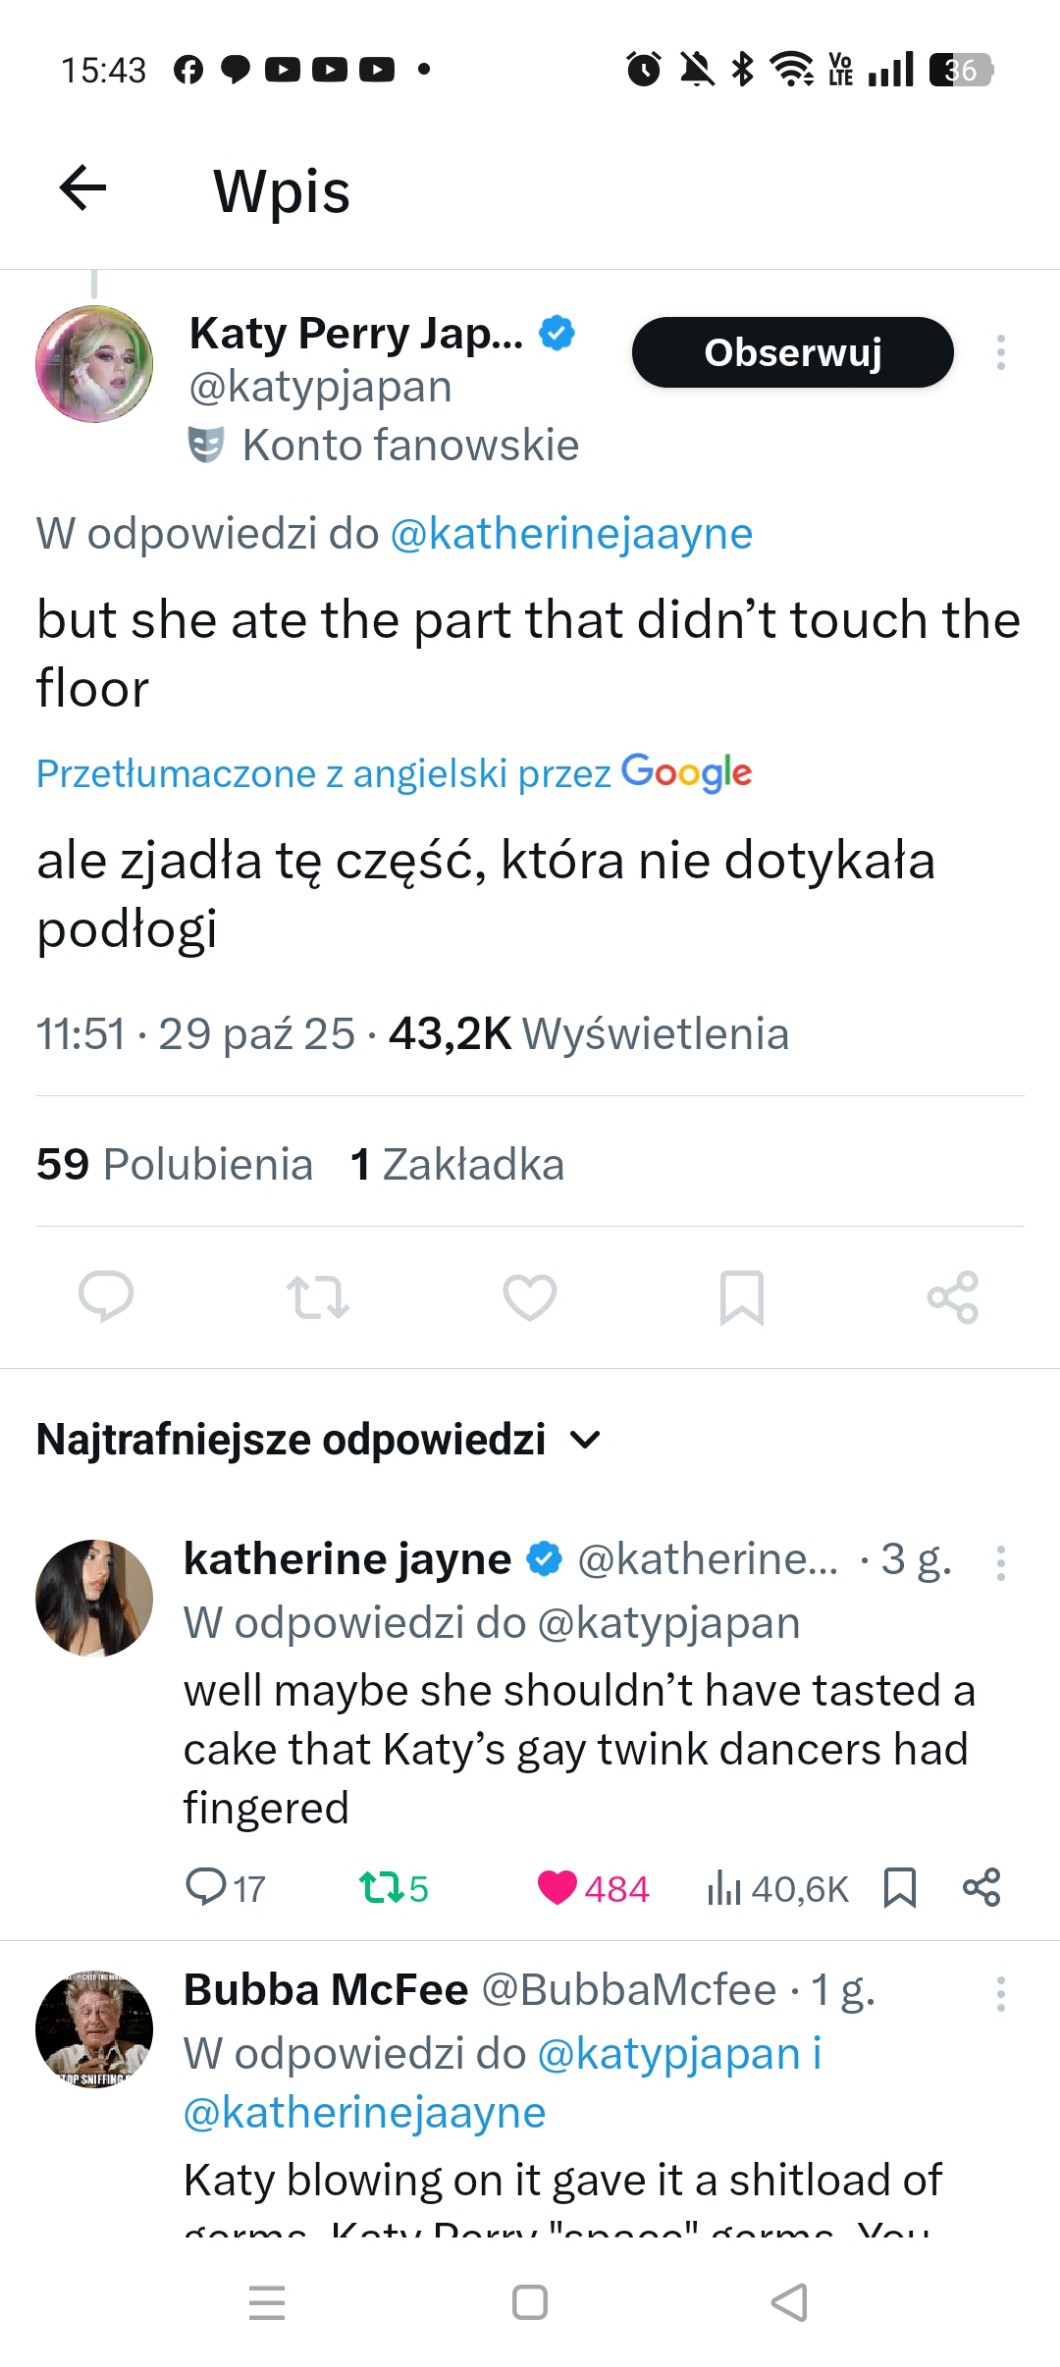The image size is (1060, 2367).
Task: Open three-dot menu on Bubba McFee's reply
Action: tap(1000, 1993)
